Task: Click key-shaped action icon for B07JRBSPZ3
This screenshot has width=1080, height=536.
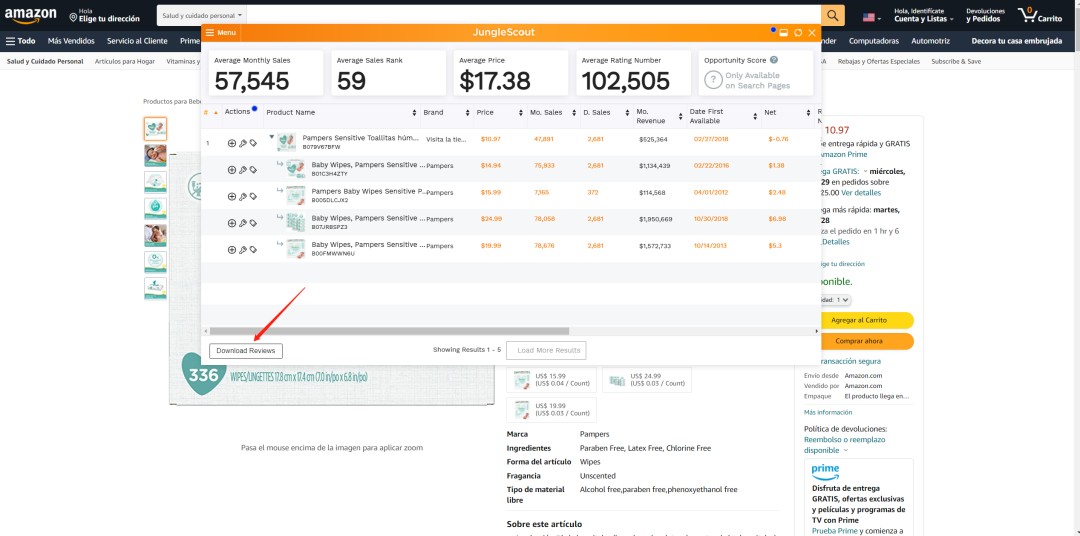Action: click(242, 223)
